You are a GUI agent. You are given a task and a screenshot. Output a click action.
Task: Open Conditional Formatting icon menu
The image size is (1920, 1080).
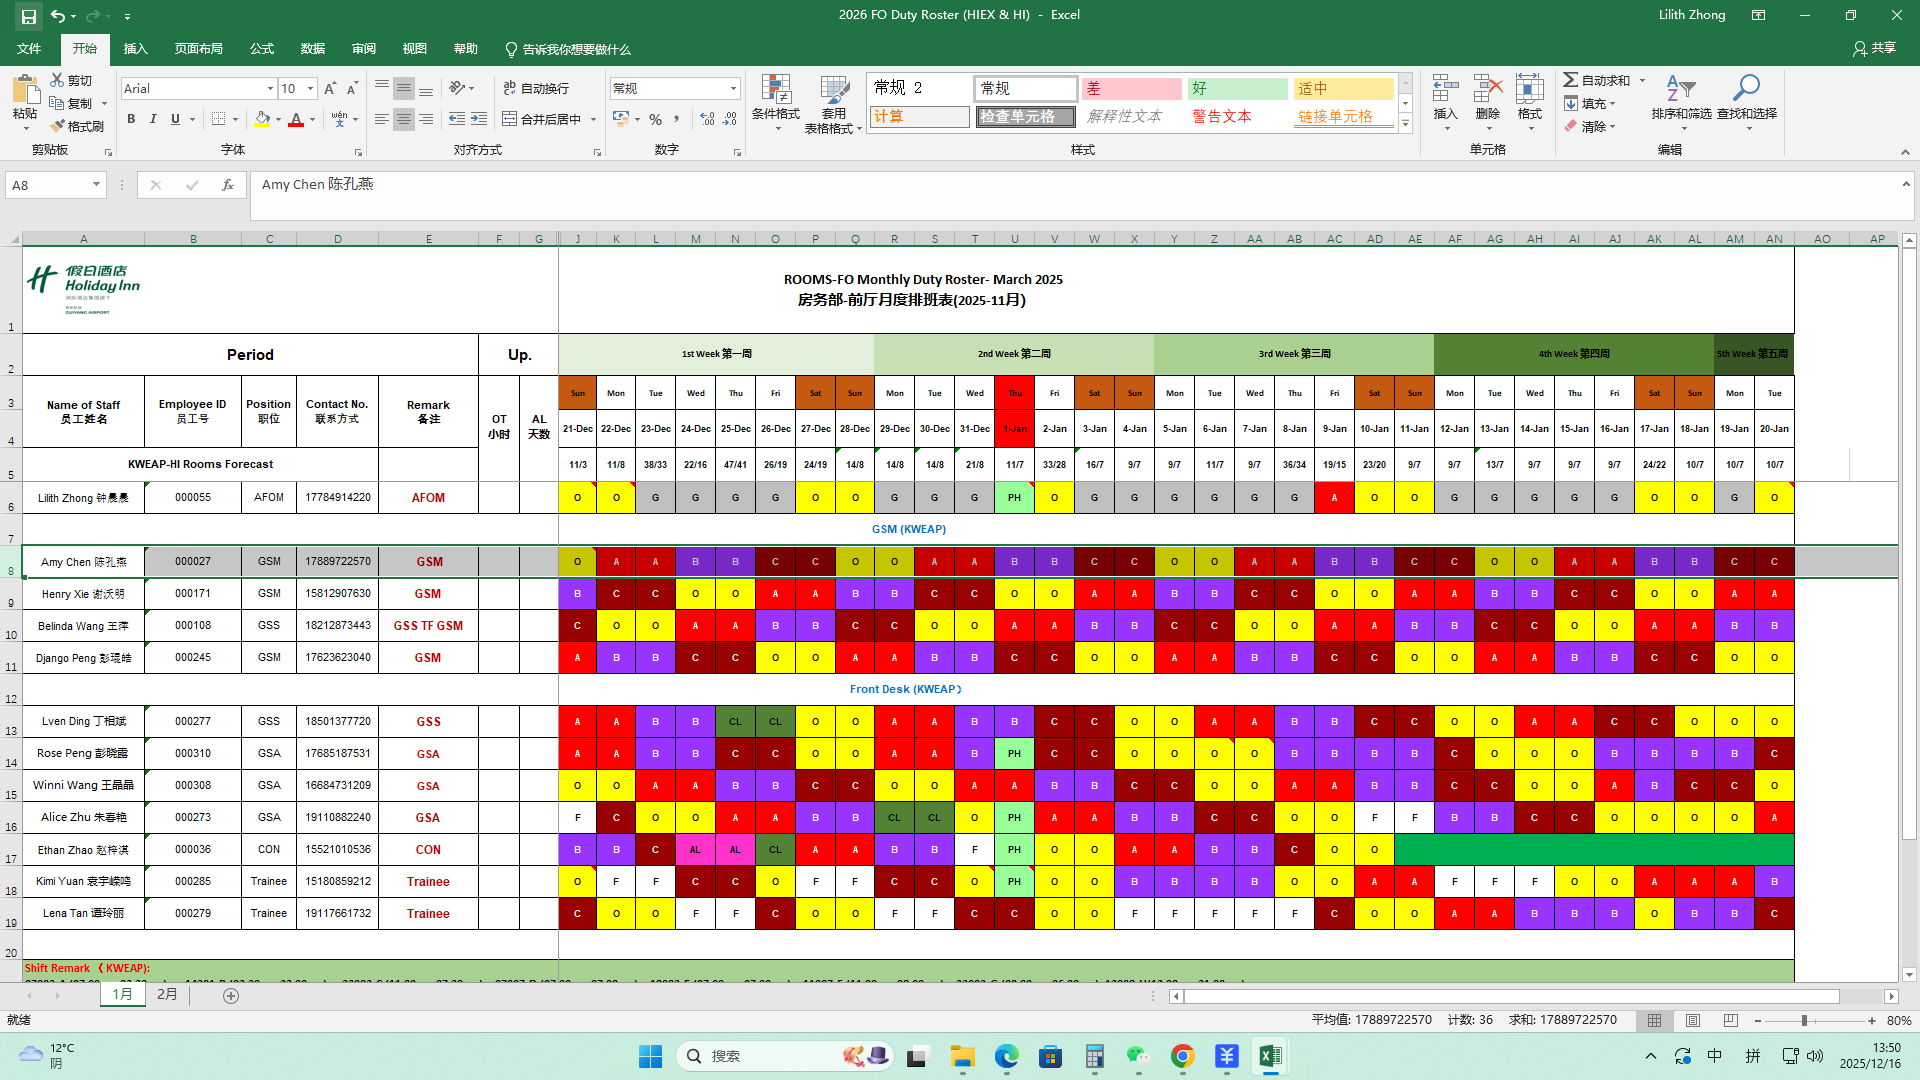pos(776,91)
